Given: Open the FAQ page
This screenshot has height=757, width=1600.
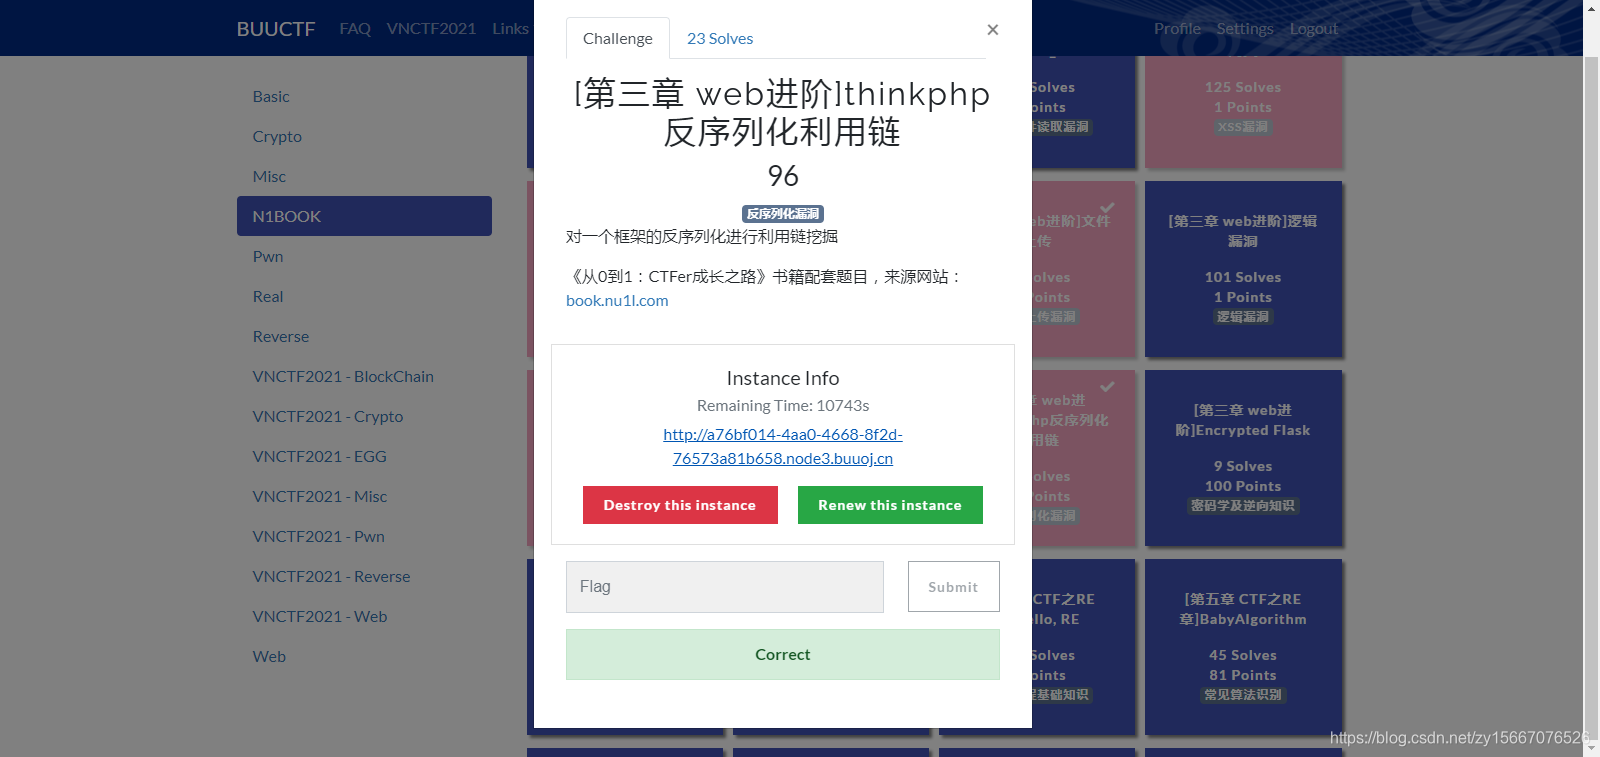Looking at the screenshot, I should [355, 29].
